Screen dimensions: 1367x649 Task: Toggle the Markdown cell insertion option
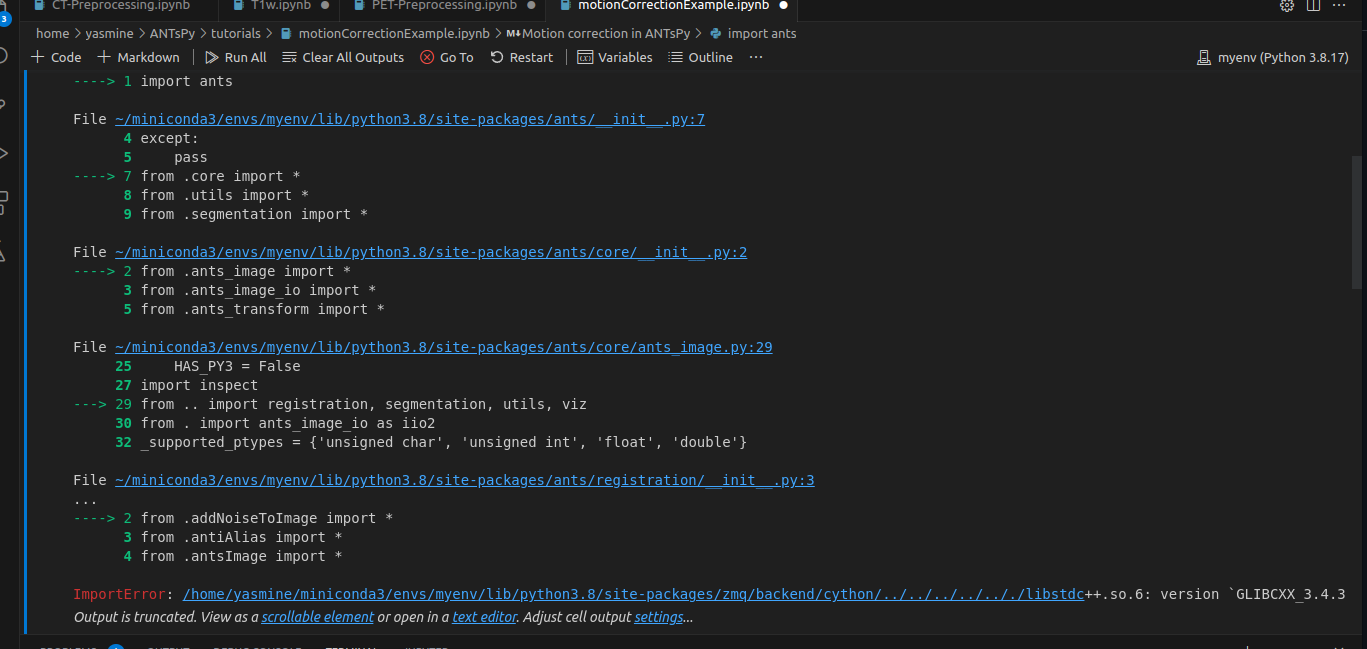coord(138,57)
